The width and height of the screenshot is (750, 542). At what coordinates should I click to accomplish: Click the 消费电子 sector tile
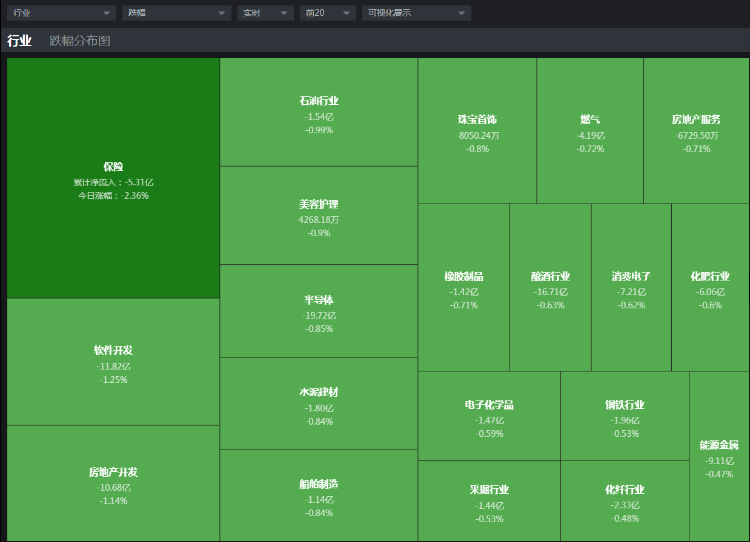[x=631, y=288]
